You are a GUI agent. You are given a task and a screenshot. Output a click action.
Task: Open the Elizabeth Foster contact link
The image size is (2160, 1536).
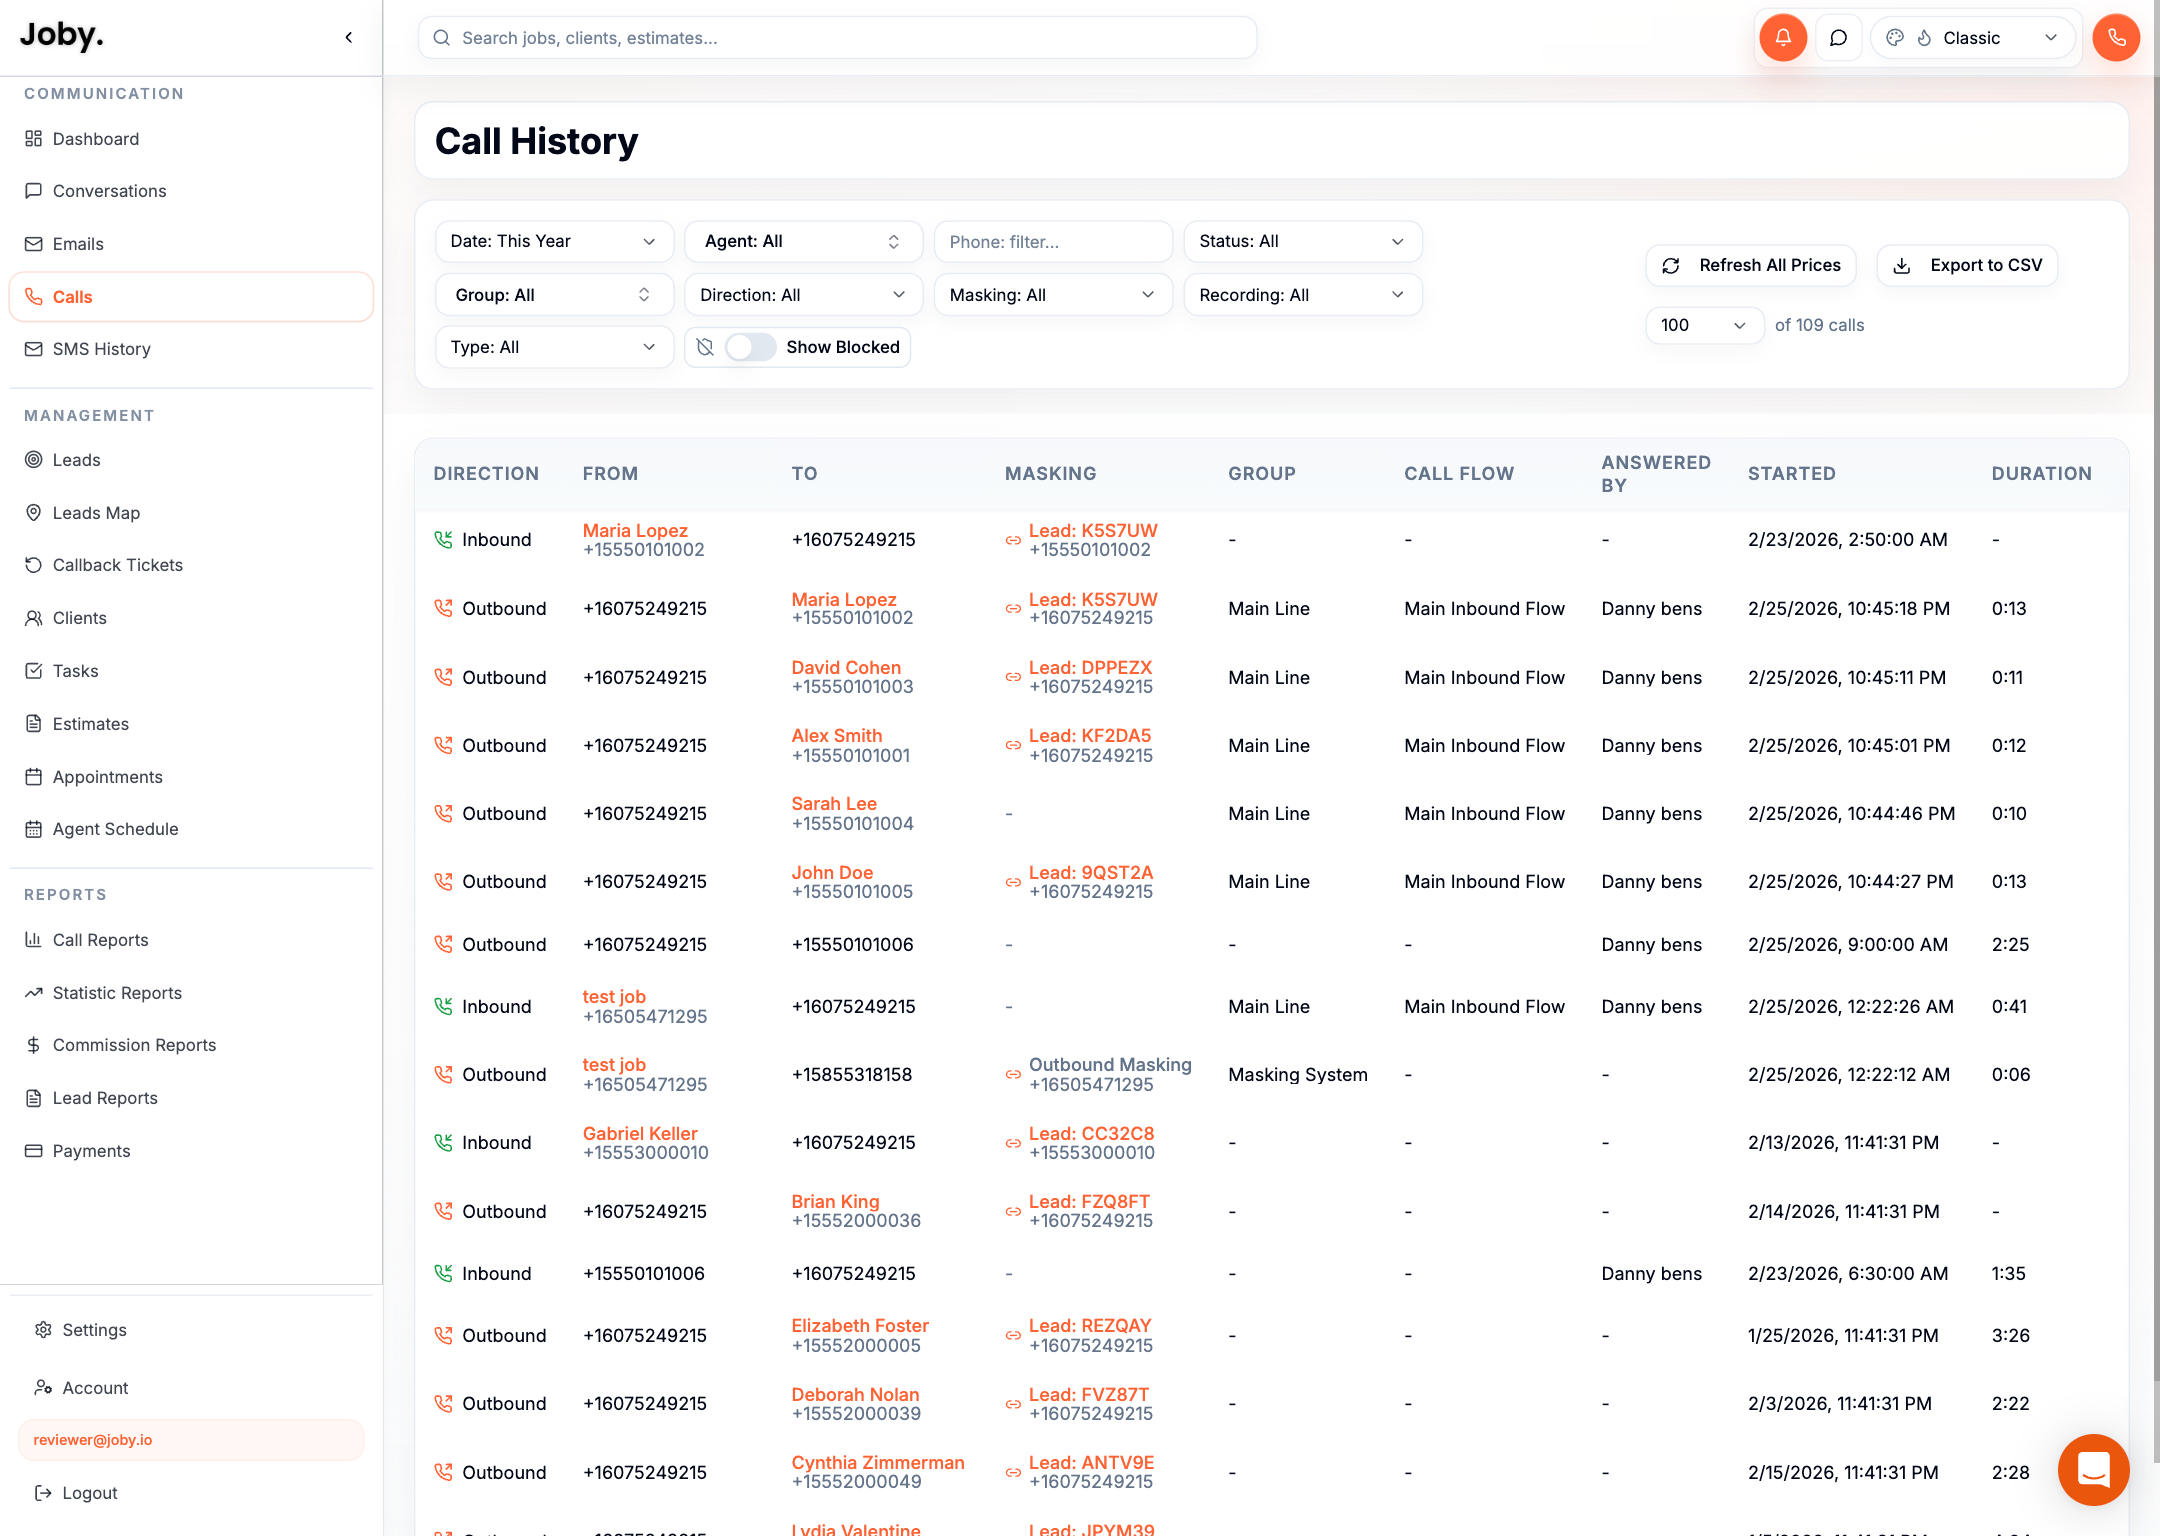tap(860, 1325)
